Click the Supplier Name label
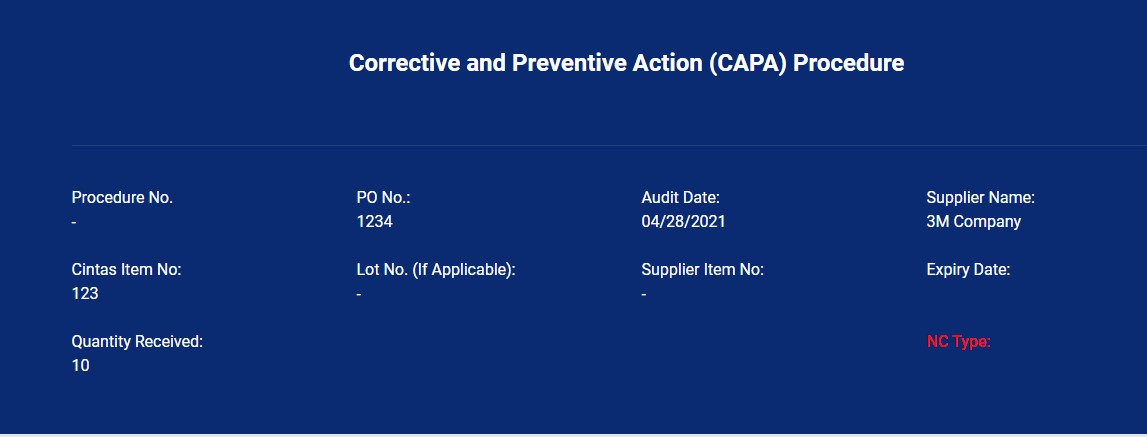 pyautogui.click(x=980, y=198)
